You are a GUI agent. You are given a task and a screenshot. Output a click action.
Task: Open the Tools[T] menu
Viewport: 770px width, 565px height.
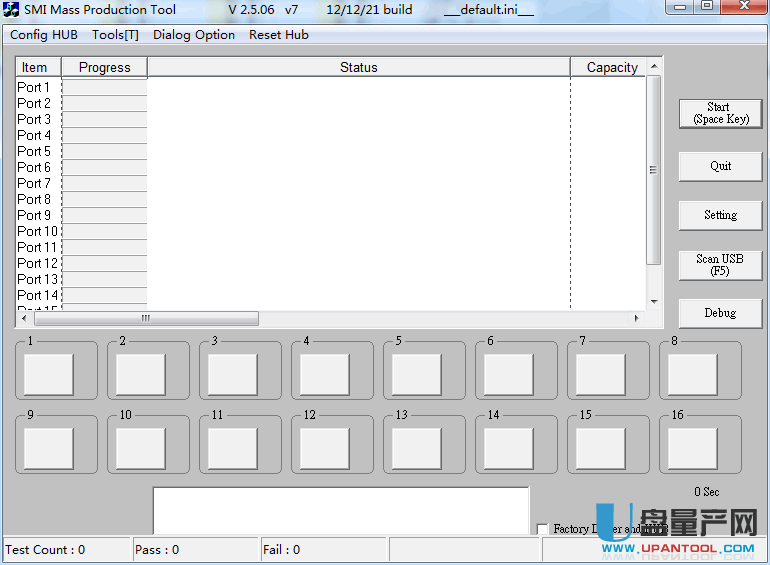point(115,35)
